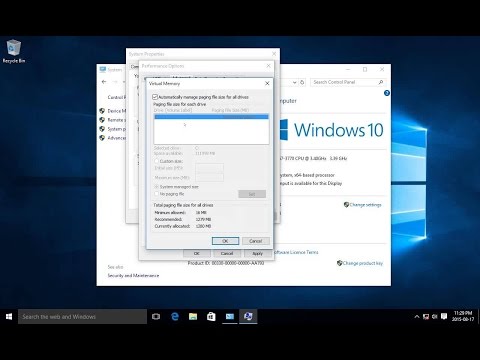Close the Virtual Memory dialog
480x360 pixels.
[267, 83]
